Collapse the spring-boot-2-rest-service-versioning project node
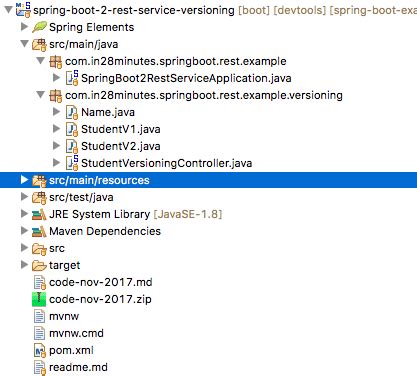The image size is (417, 376). (8, 9)
